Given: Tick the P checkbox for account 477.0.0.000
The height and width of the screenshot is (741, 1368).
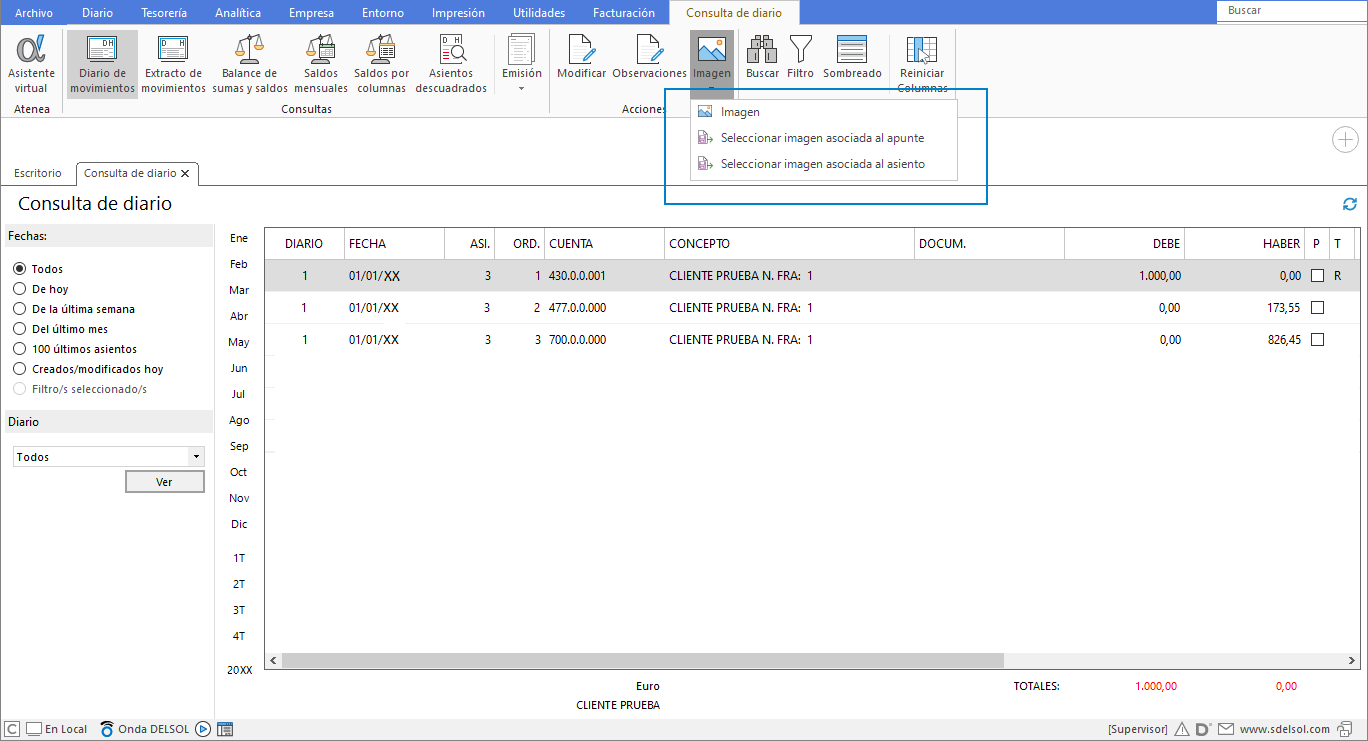Looking at the screenshot, I should click(x=1317, y=308).
